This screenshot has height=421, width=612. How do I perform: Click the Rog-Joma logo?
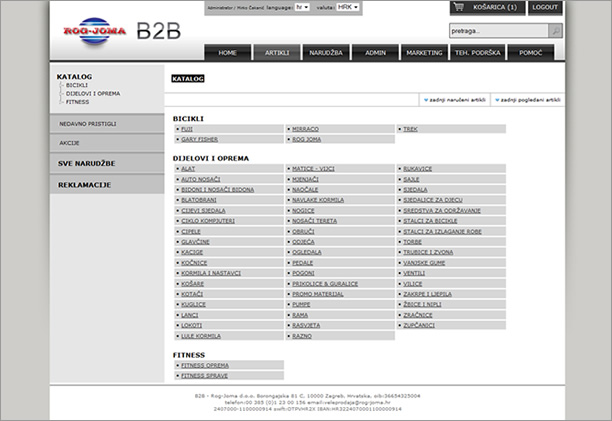click(x=95, y=30)
